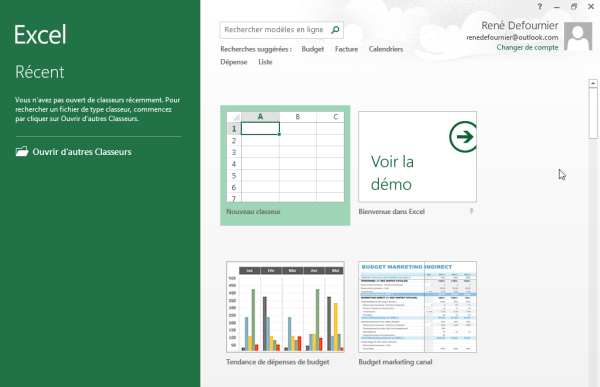Viewport: 600px width, 387px height.
Task: Click the folder icon for Ouvrir d'autres Classeurs
Action: (x=22, y=152)
